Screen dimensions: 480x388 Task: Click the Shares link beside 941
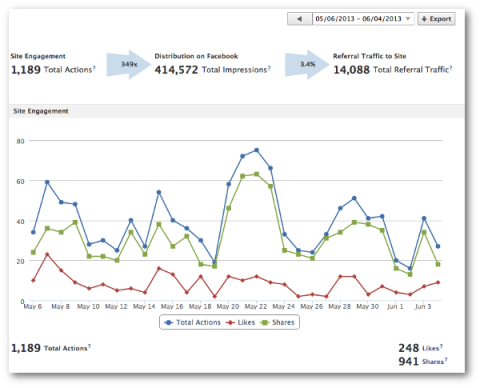click(x=433, y=362)
